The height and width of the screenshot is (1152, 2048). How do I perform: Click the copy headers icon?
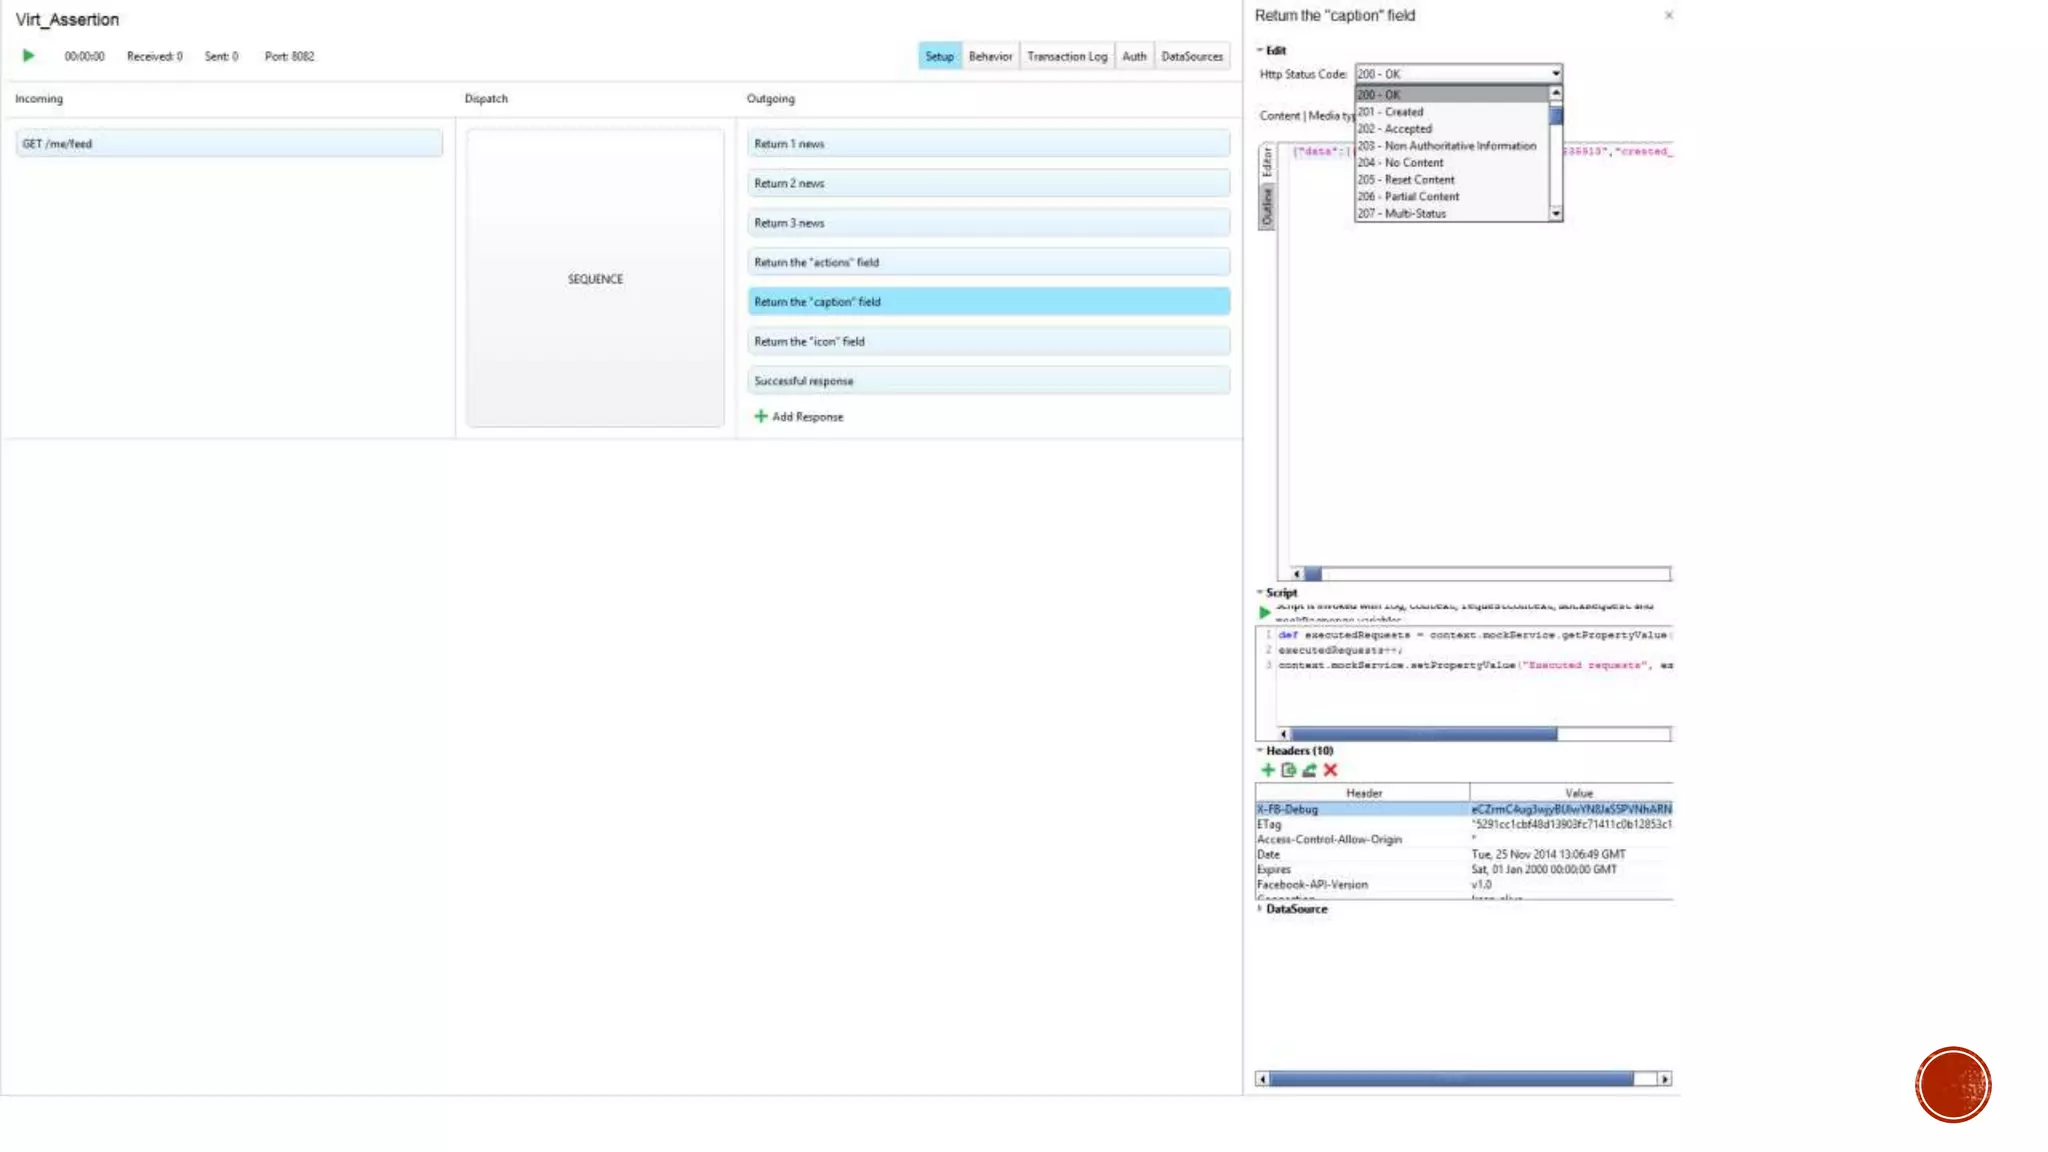pos(1288,770)
